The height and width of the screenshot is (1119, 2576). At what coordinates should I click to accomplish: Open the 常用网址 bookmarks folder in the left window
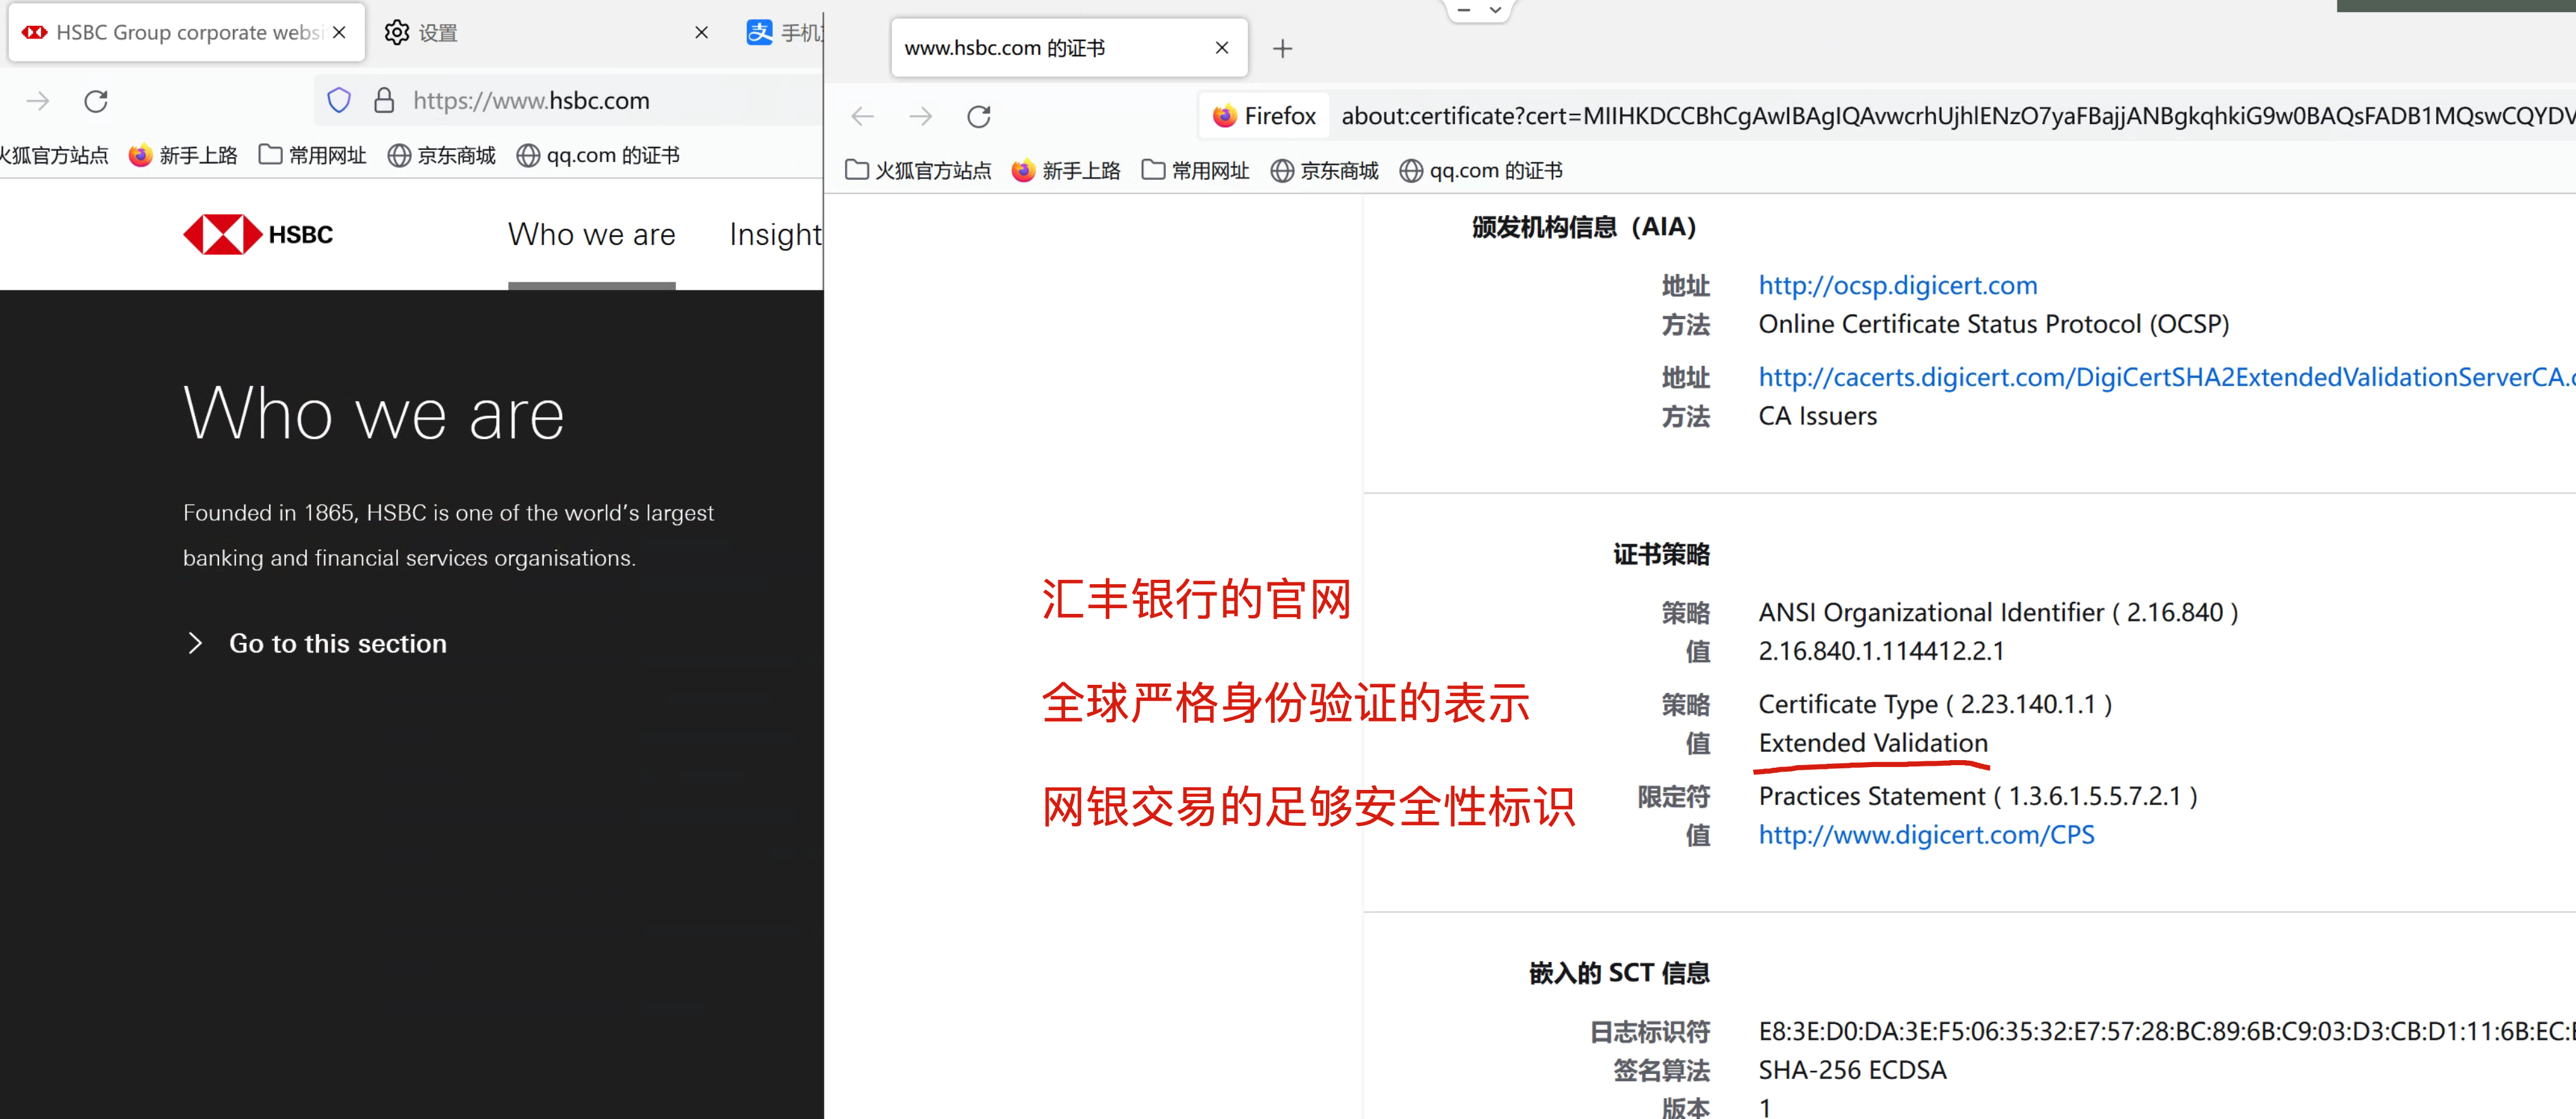point(313,155)
